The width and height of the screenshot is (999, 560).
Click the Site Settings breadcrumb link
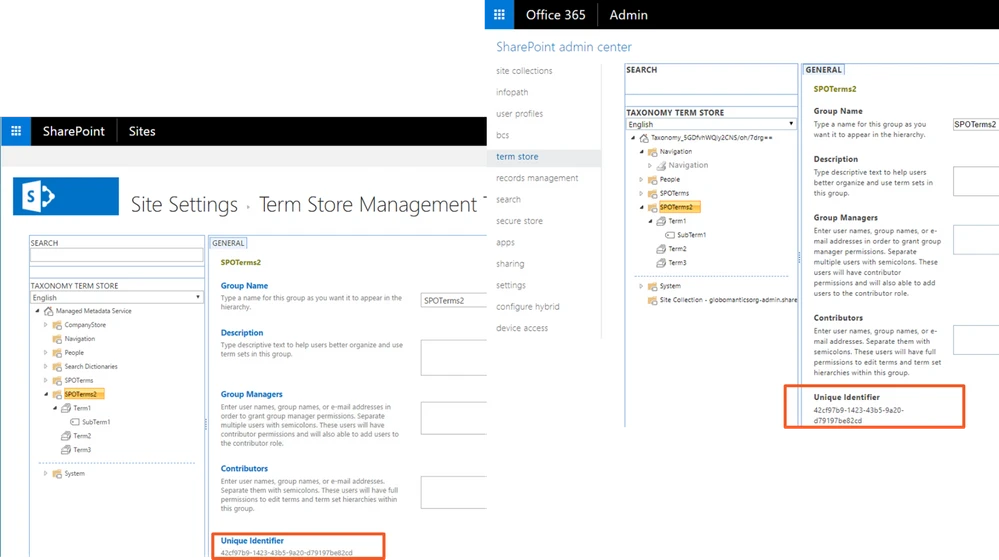184,205
